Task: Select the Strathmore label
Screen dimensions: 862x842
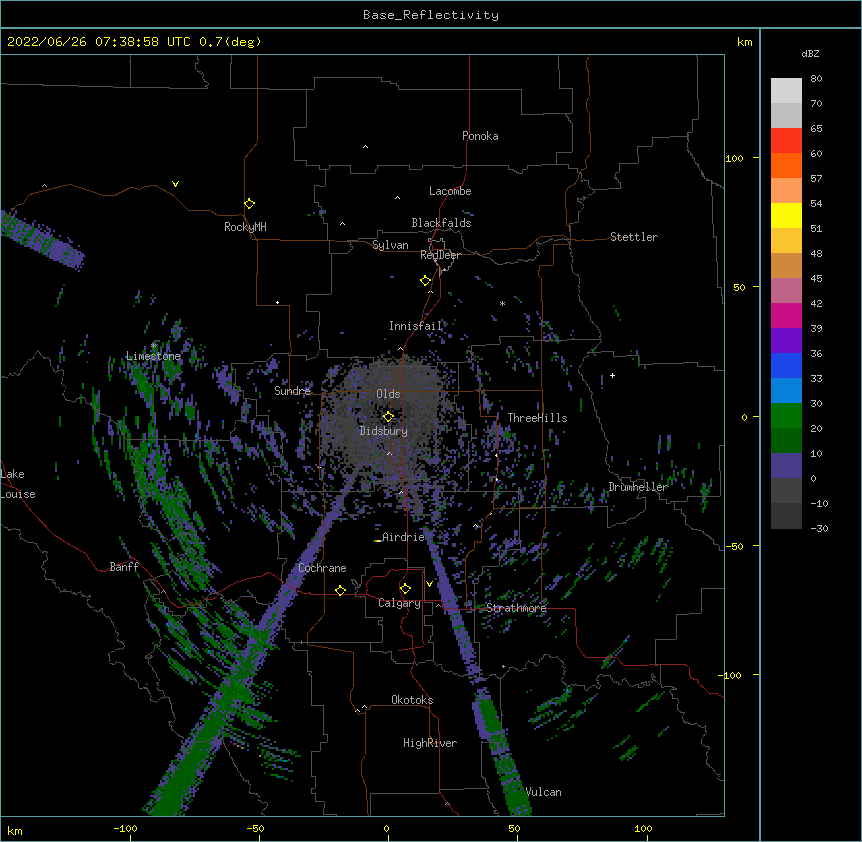Action: 516,608
